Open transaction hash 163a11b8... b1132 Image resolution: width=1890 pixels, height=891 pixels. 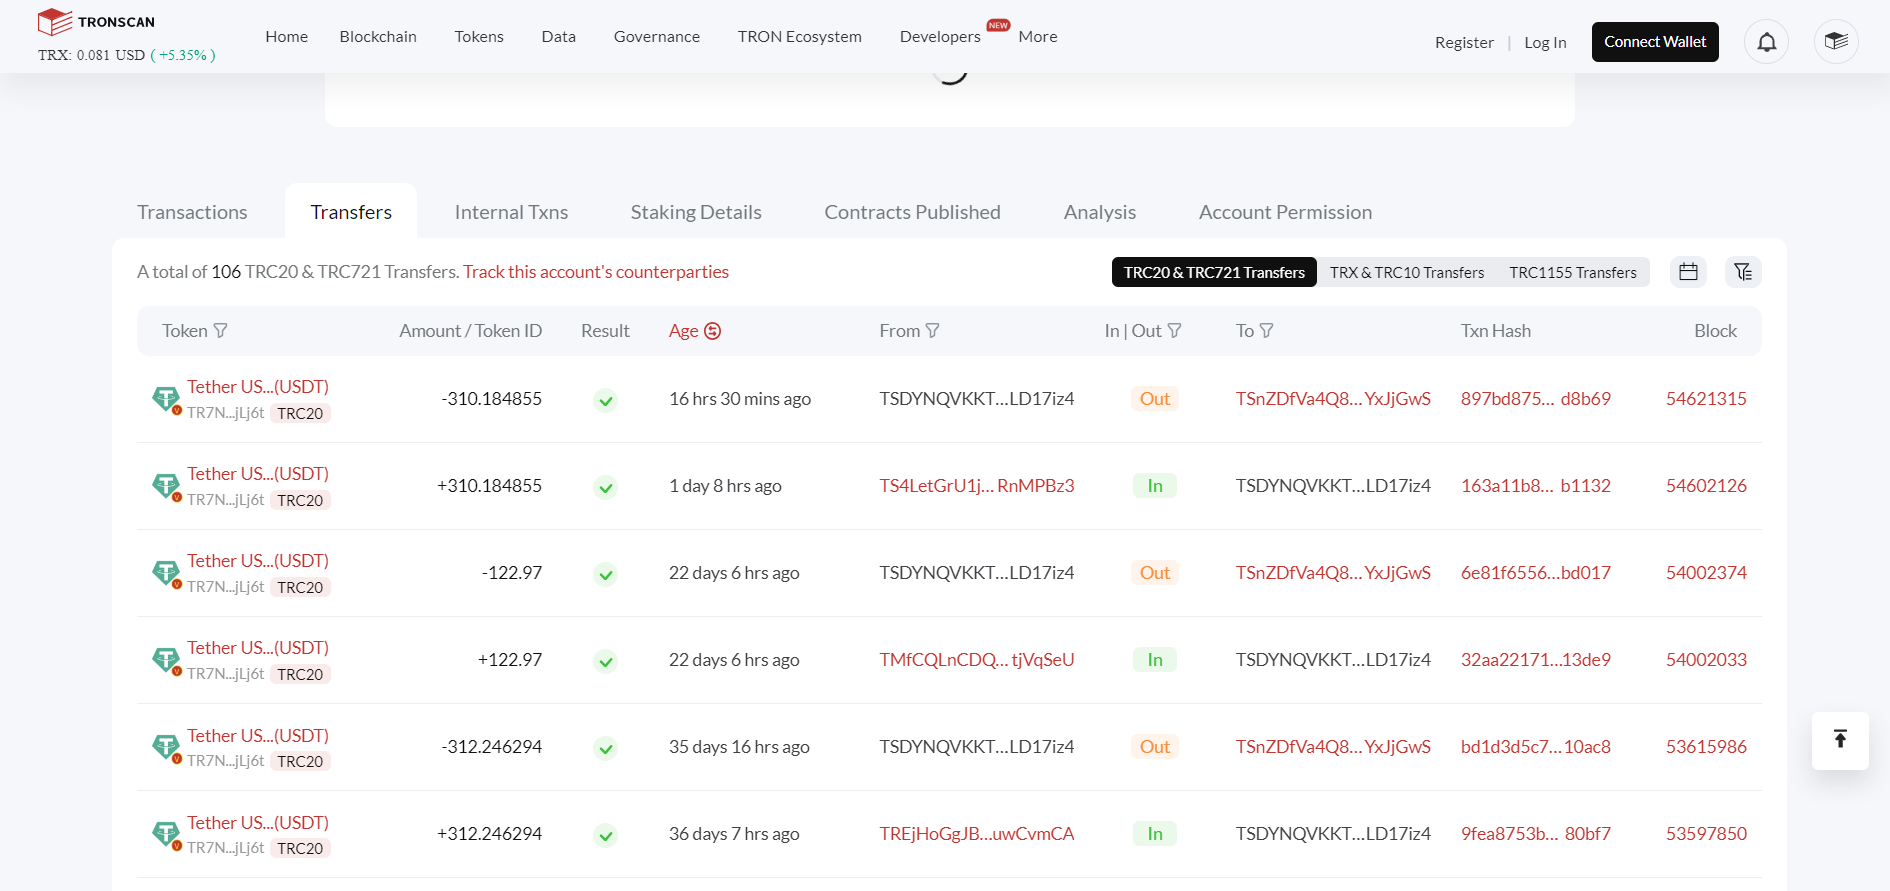click(x=1536, y=486)
